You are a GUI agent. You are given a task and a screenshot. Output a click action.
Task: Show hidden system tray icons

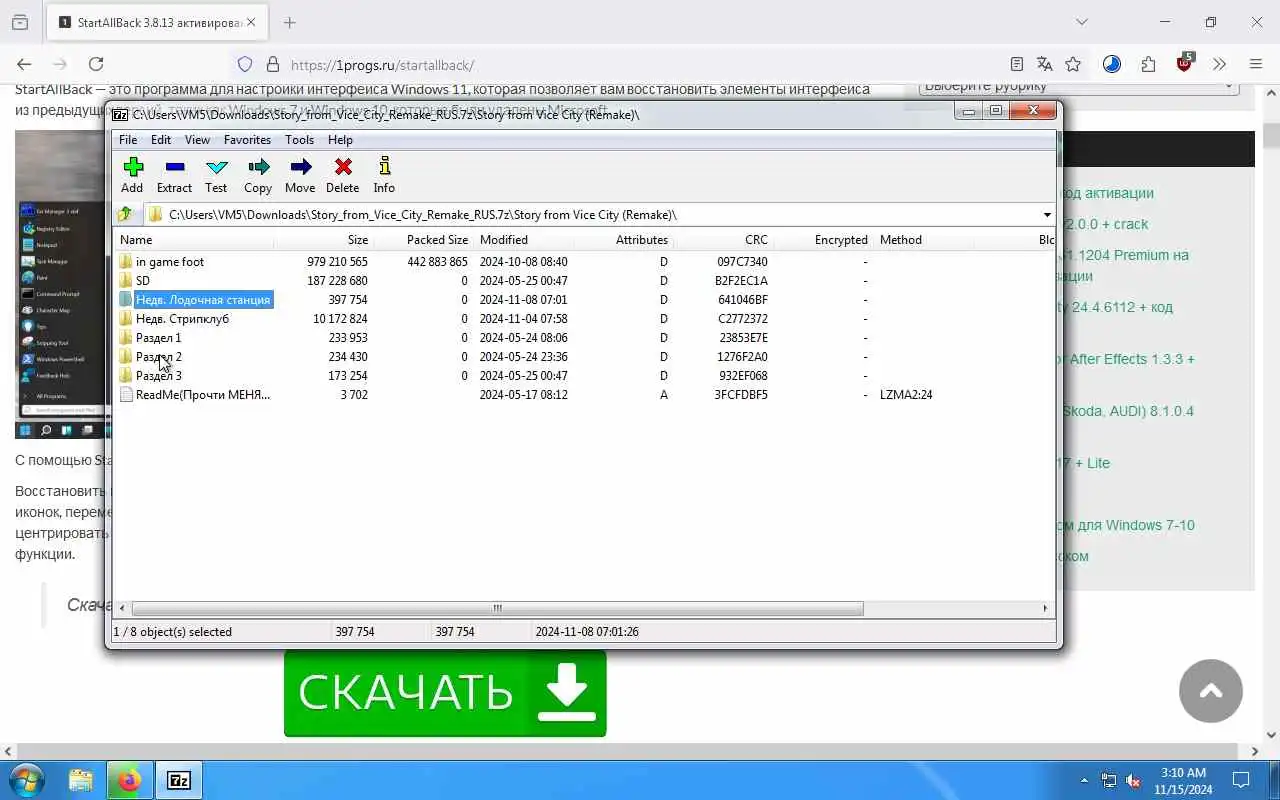1084,780
